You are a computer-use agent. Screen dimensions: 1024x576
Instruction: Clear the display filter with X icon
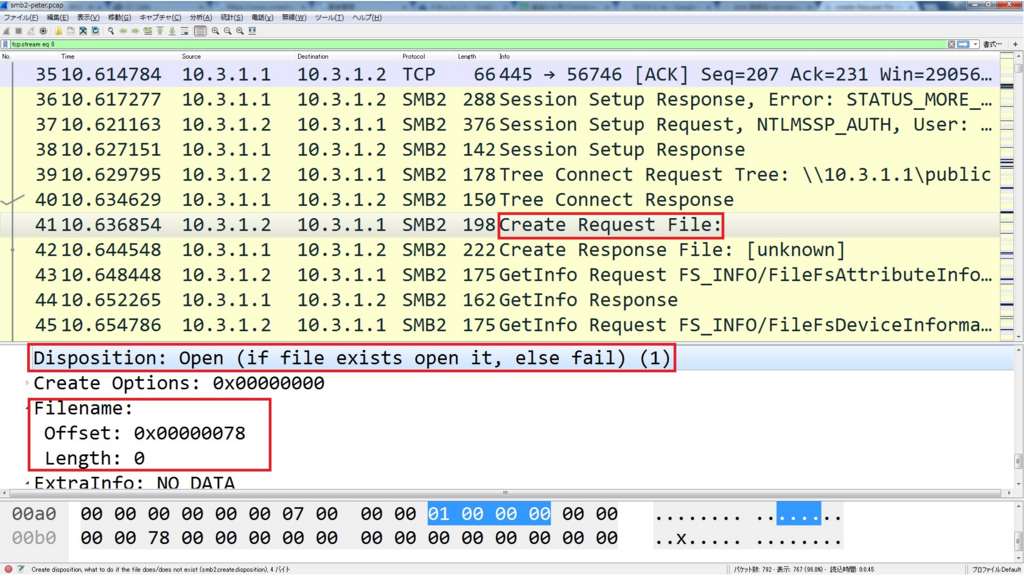952,44
